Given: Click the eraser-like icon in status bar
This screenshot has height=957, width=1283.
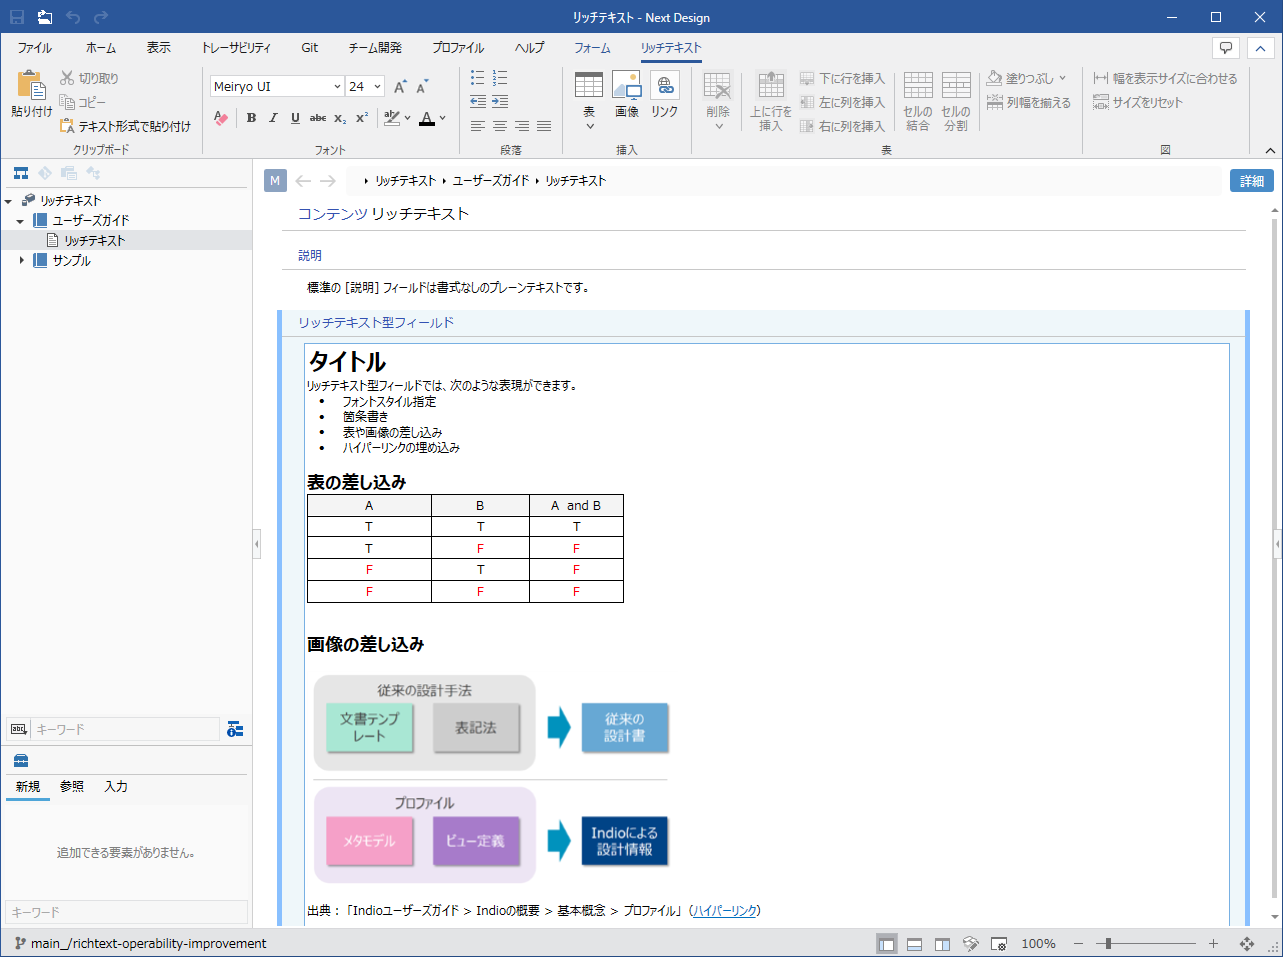Looking at the screenshot, I should tap(970, 944).
